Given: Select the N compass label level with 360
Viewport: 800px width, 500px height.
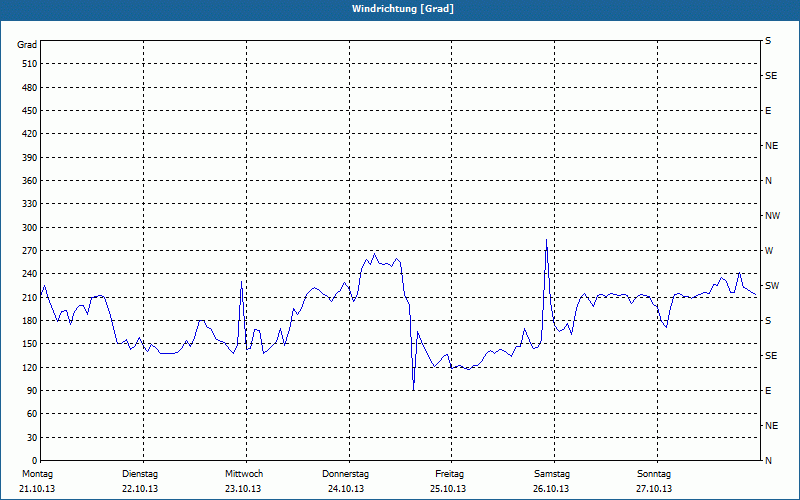Looking at the screenshot, I should click(768, 181).
